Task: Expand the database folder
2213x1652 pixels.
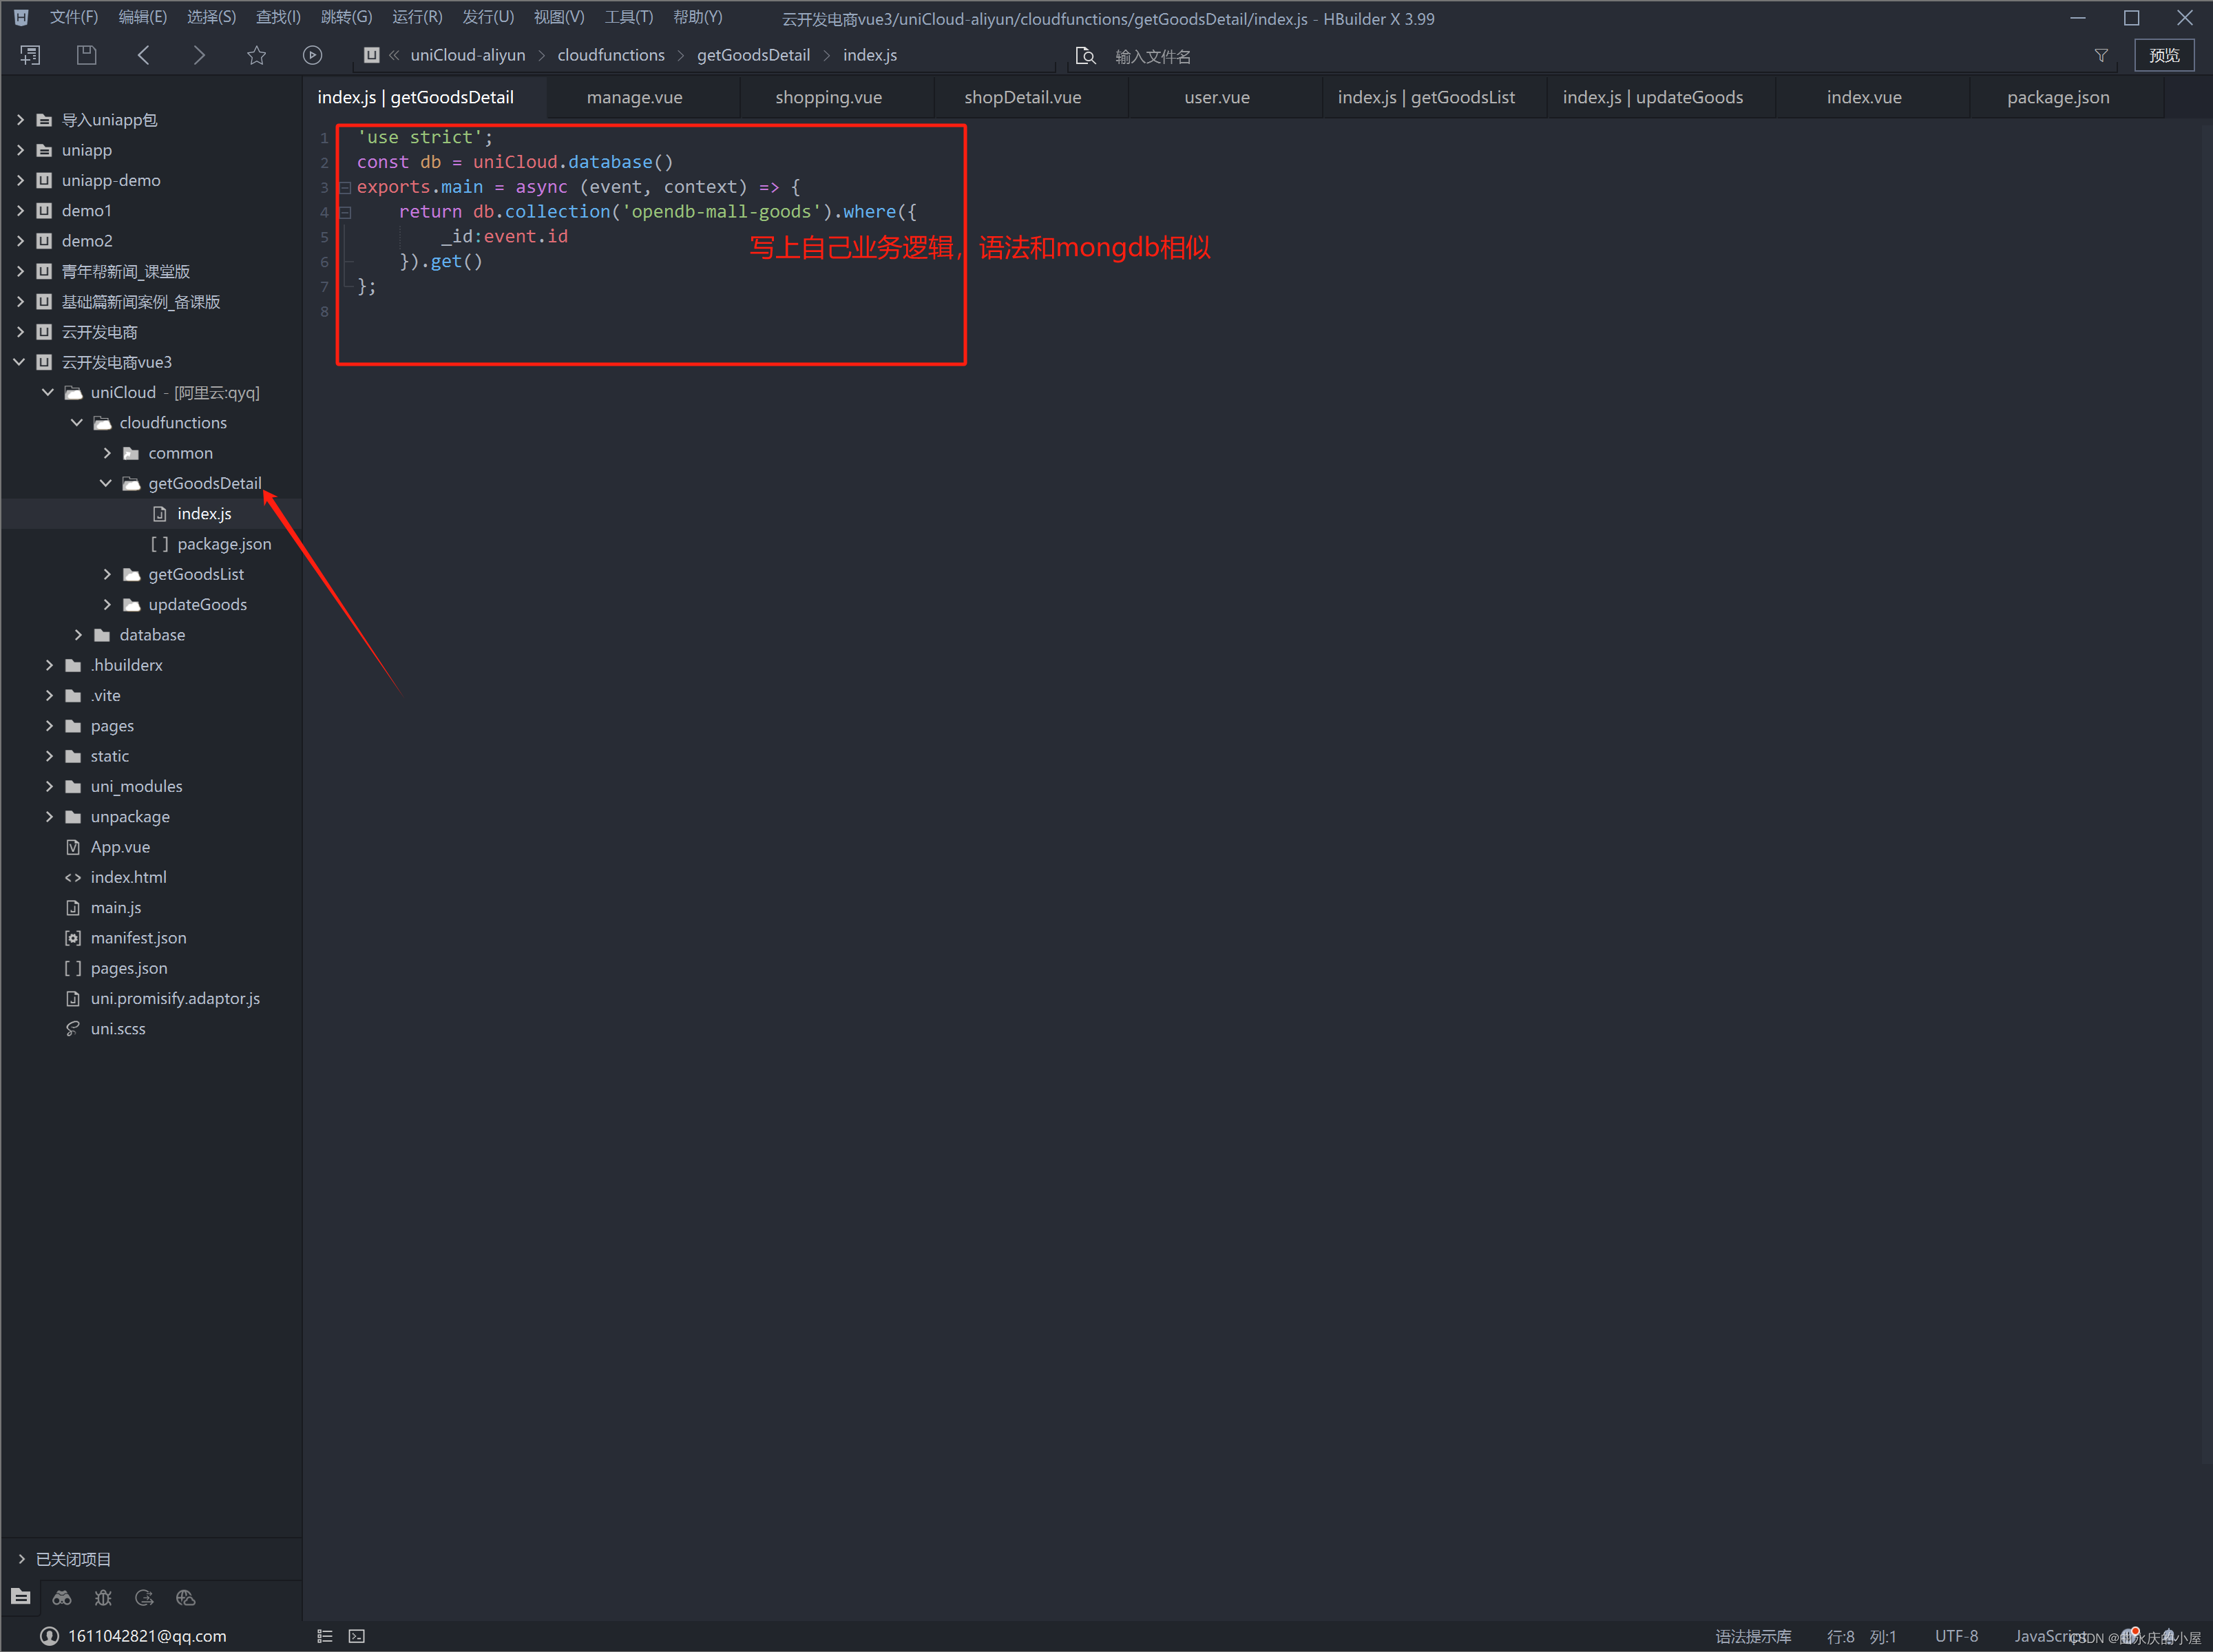Action: click(78, 635)
